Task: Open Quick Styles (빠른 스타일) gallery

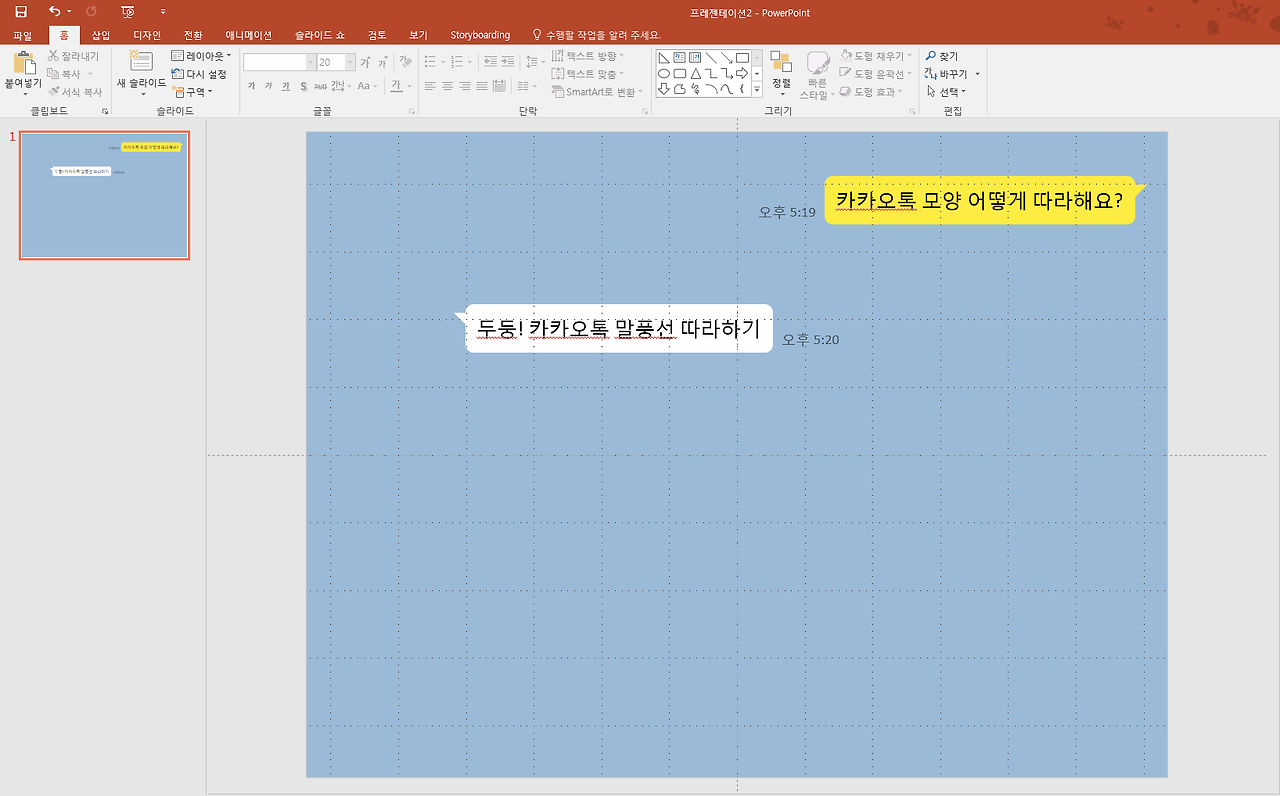Action: point(818,75)
